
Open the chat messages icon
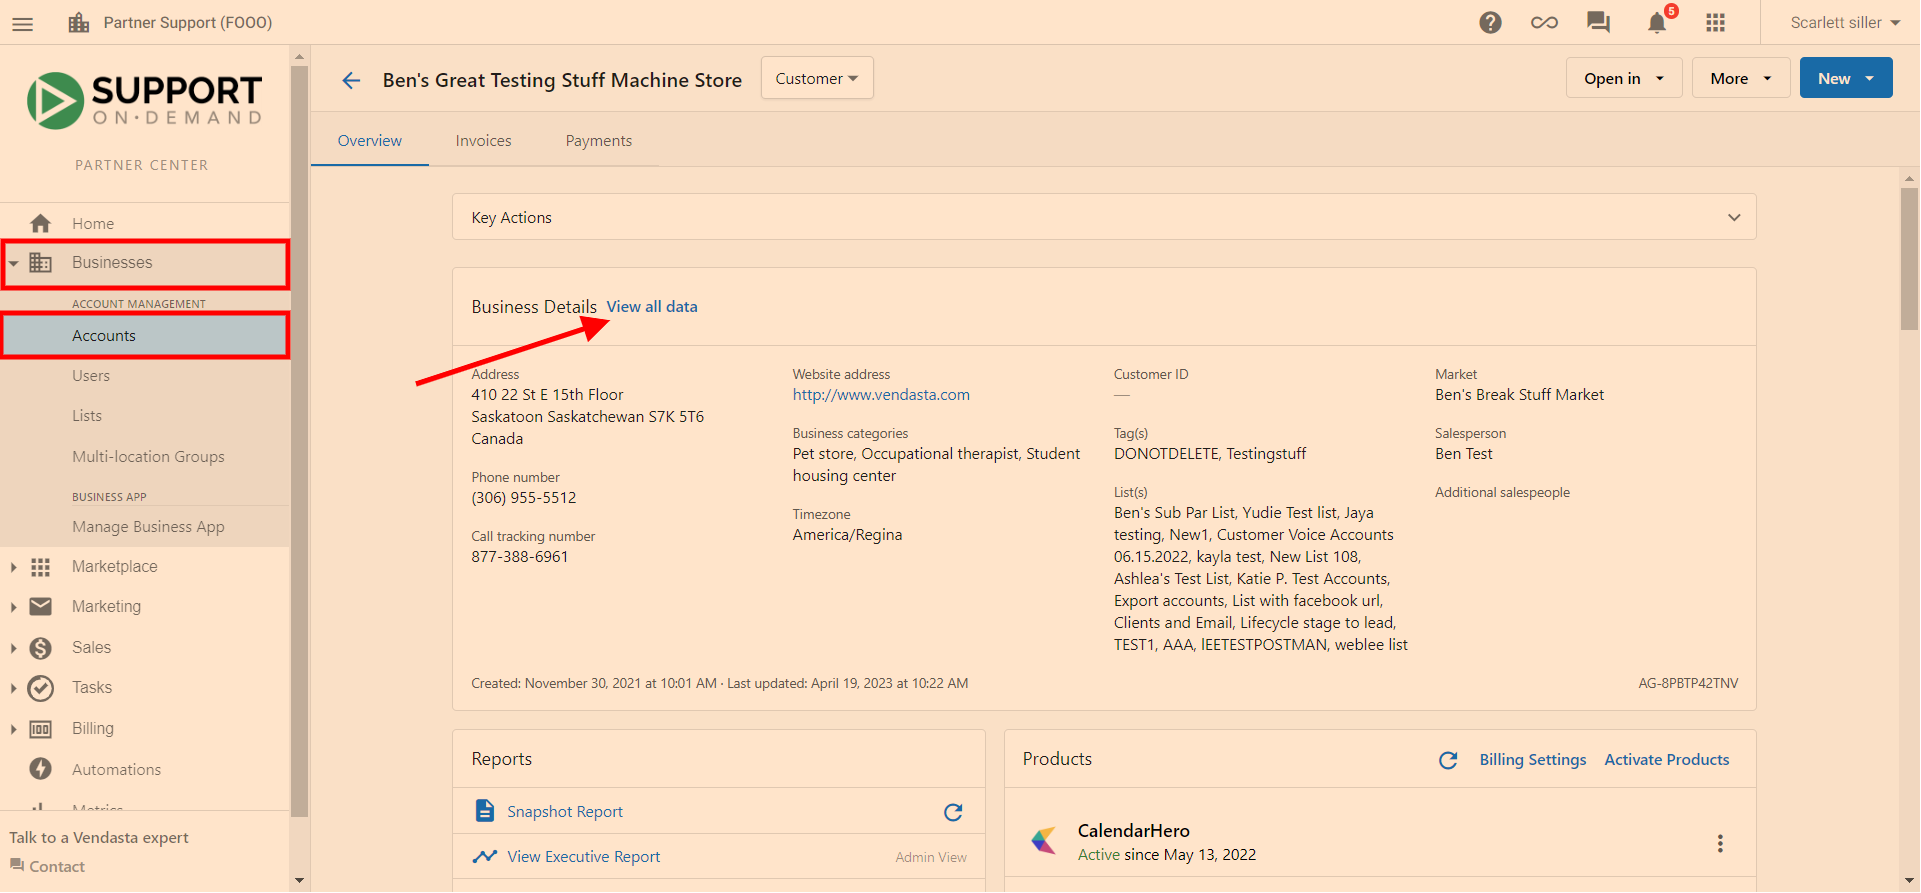1598,22
